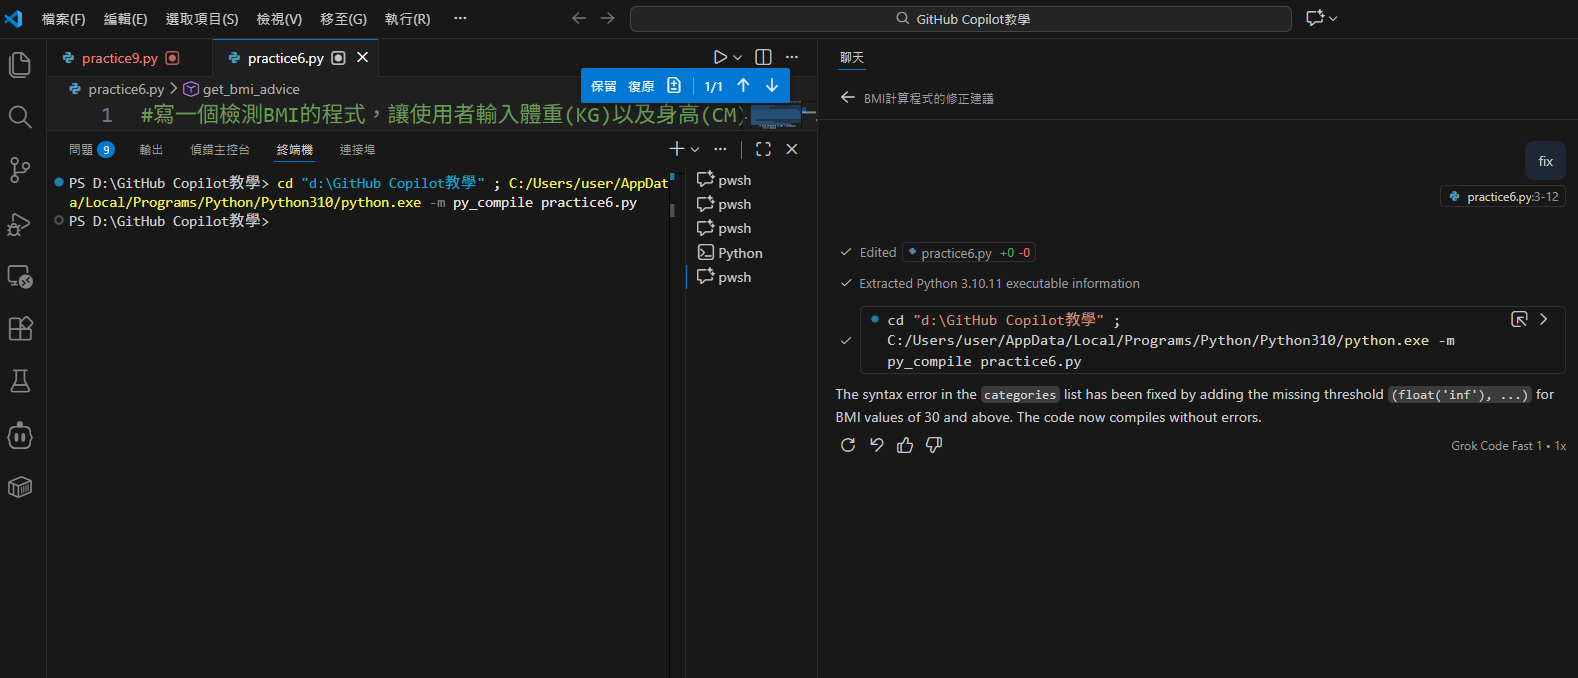Open the Explorer view in activity bar
The width and height of the screenshot is (1578, 678).
point(20,65)
